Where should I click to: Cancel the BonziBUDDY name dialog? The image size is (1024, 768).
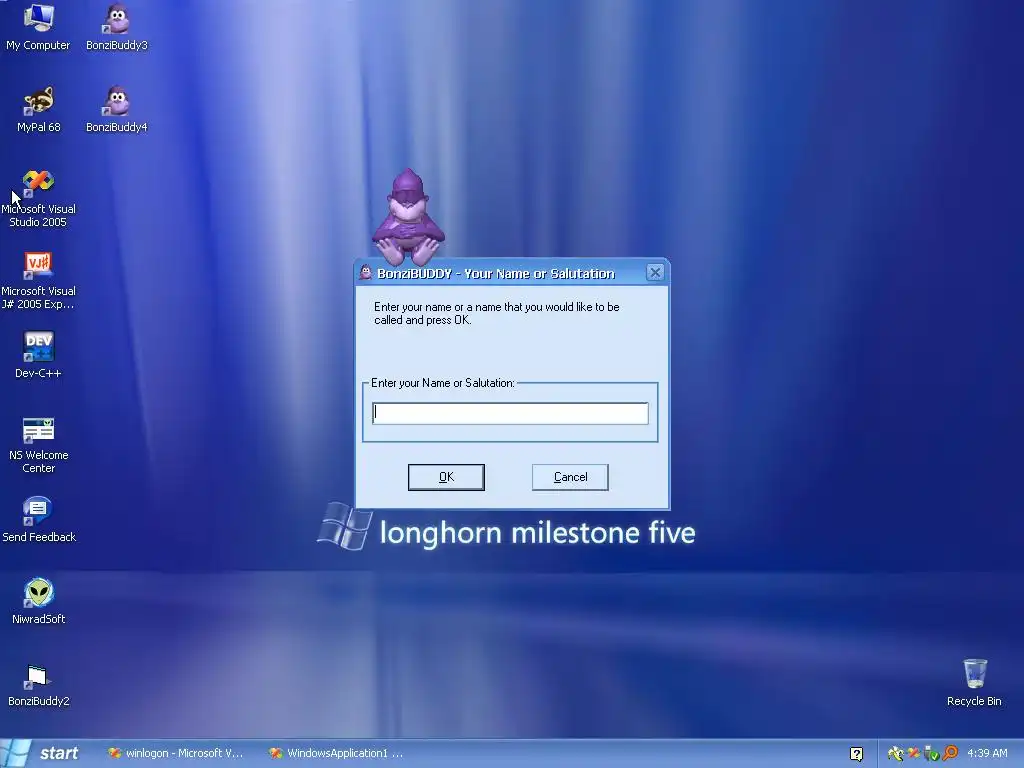point(570,477)
